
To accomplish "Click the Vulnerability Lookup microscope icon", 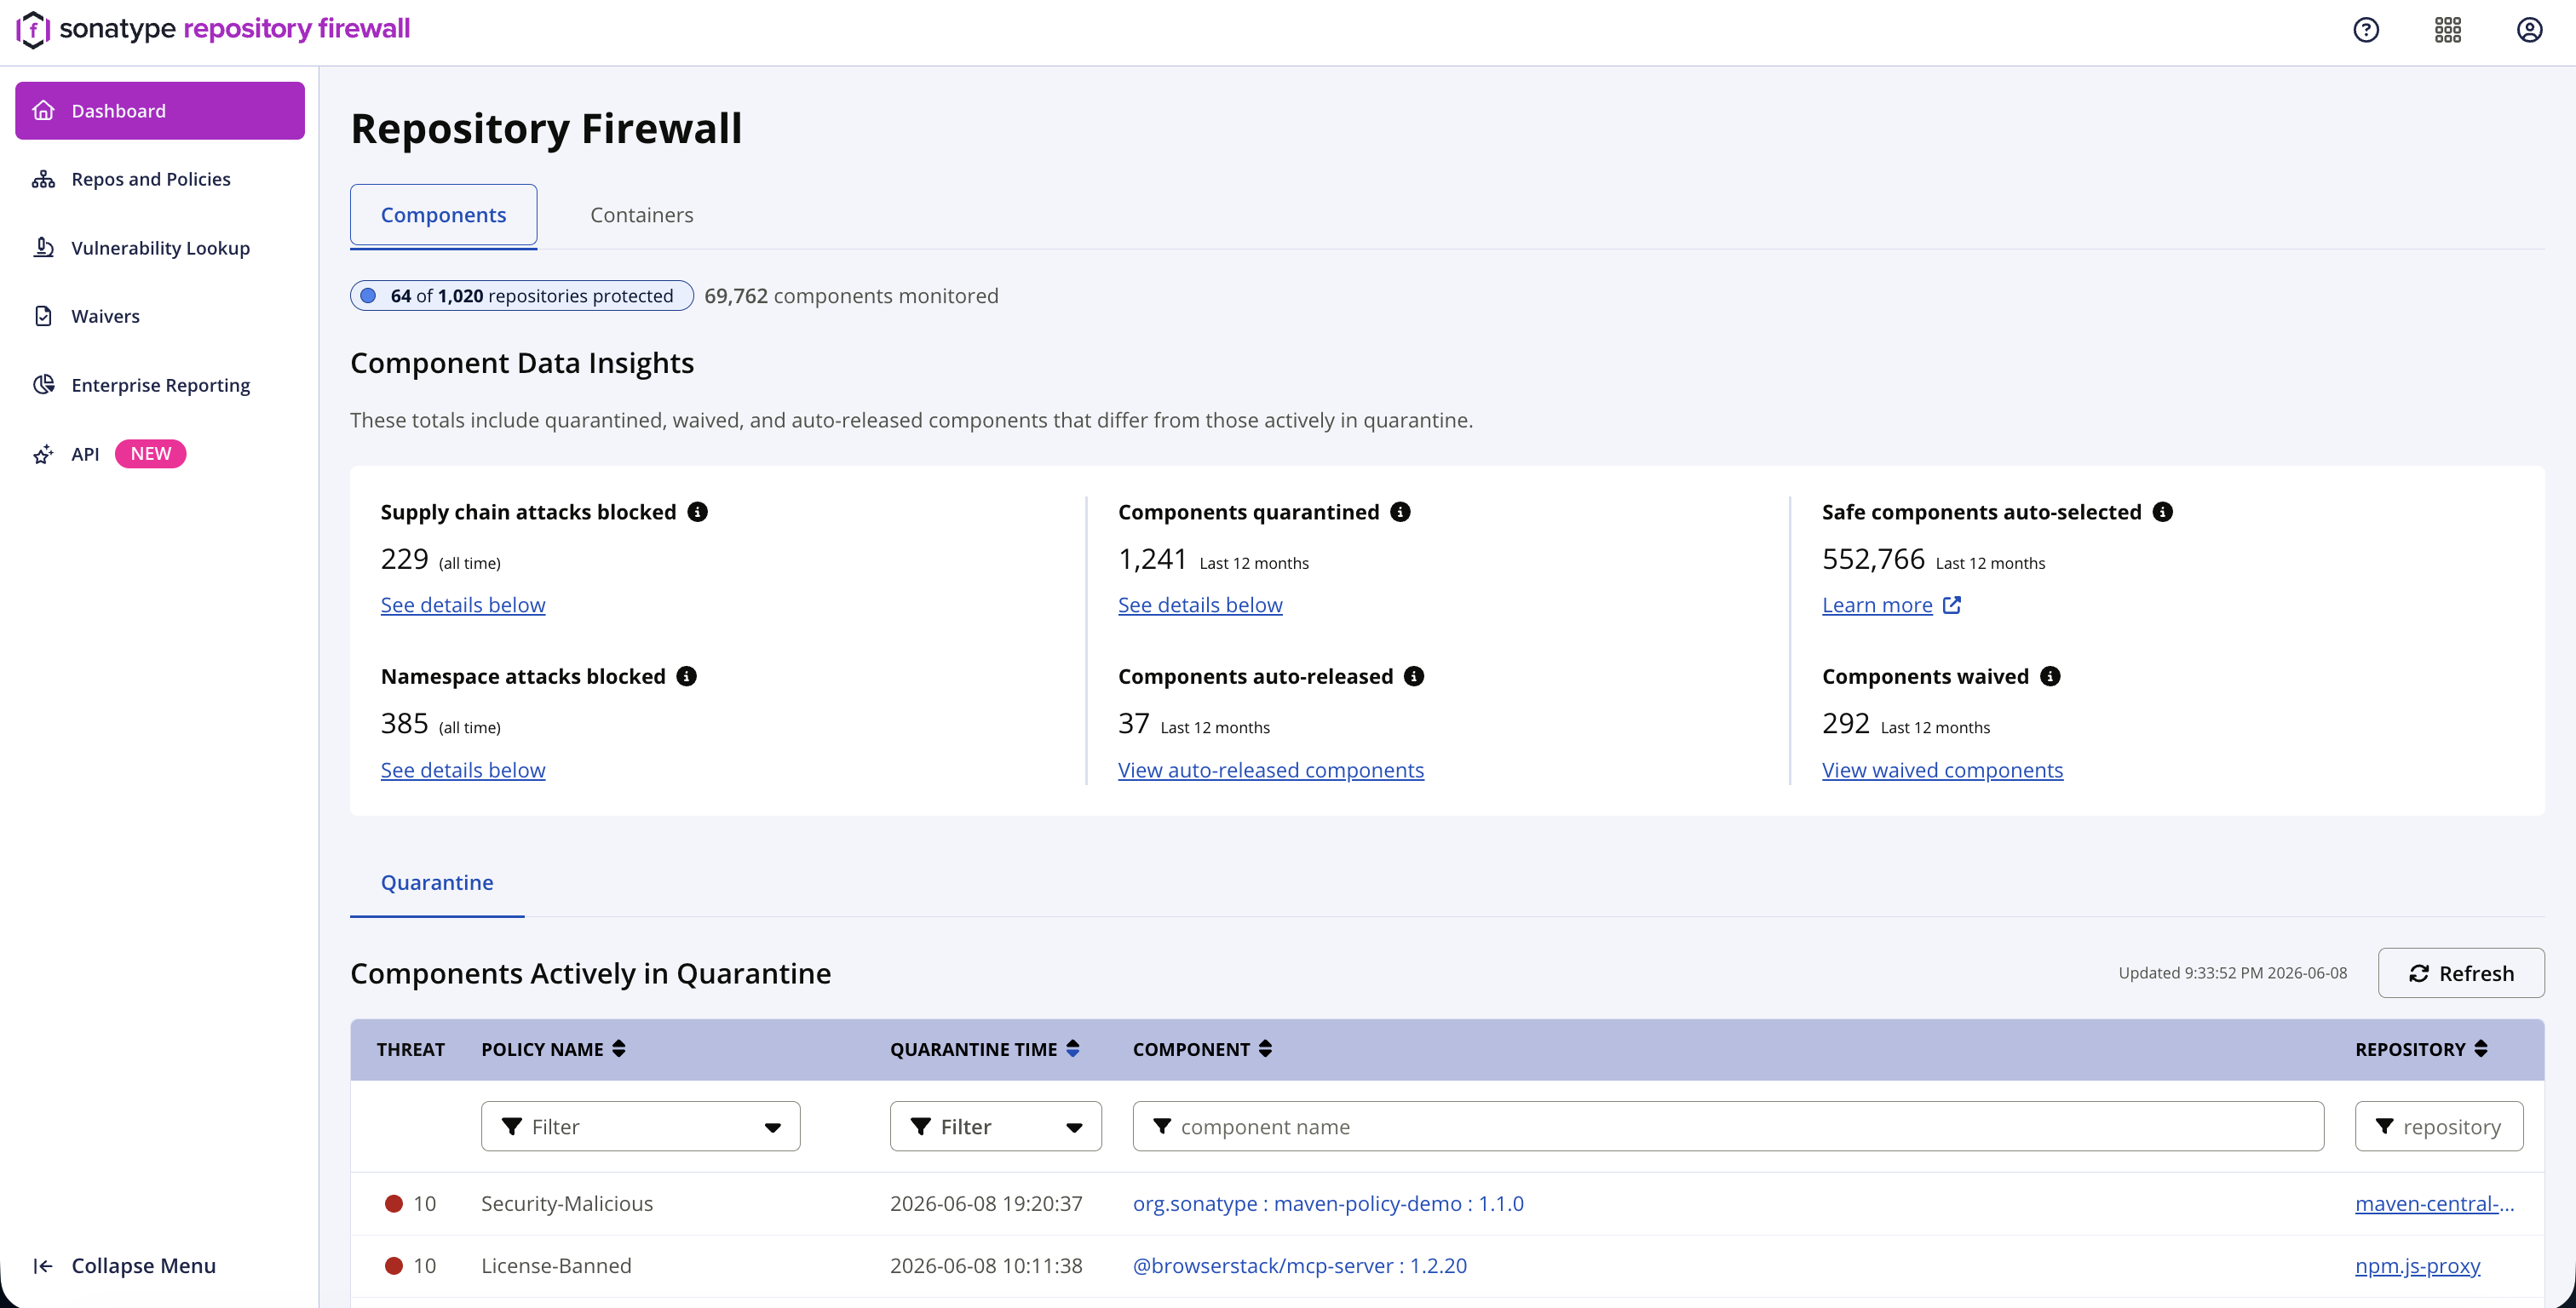I will coord(43,248).
